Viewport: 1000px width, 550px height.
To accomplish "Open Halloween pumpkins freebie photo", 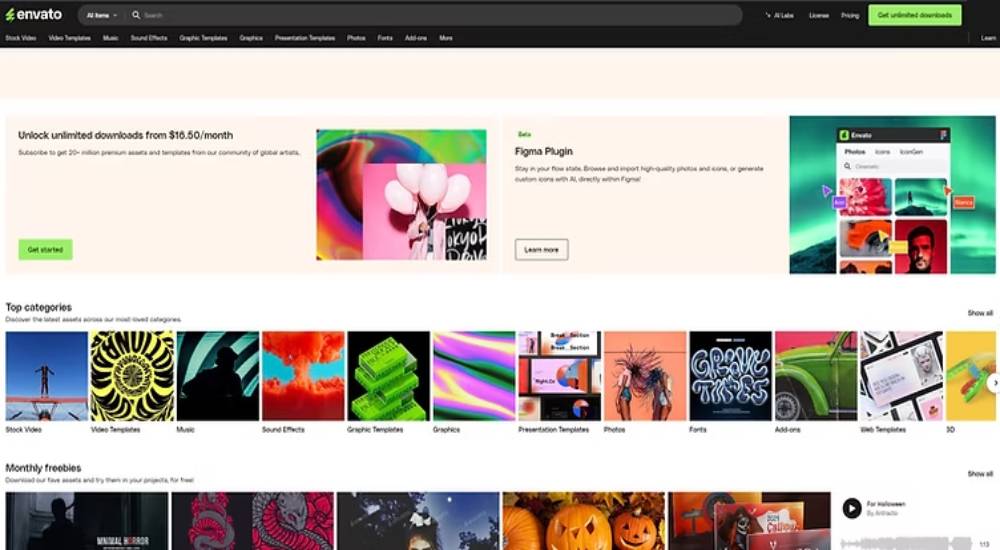I will coord(584,521).
